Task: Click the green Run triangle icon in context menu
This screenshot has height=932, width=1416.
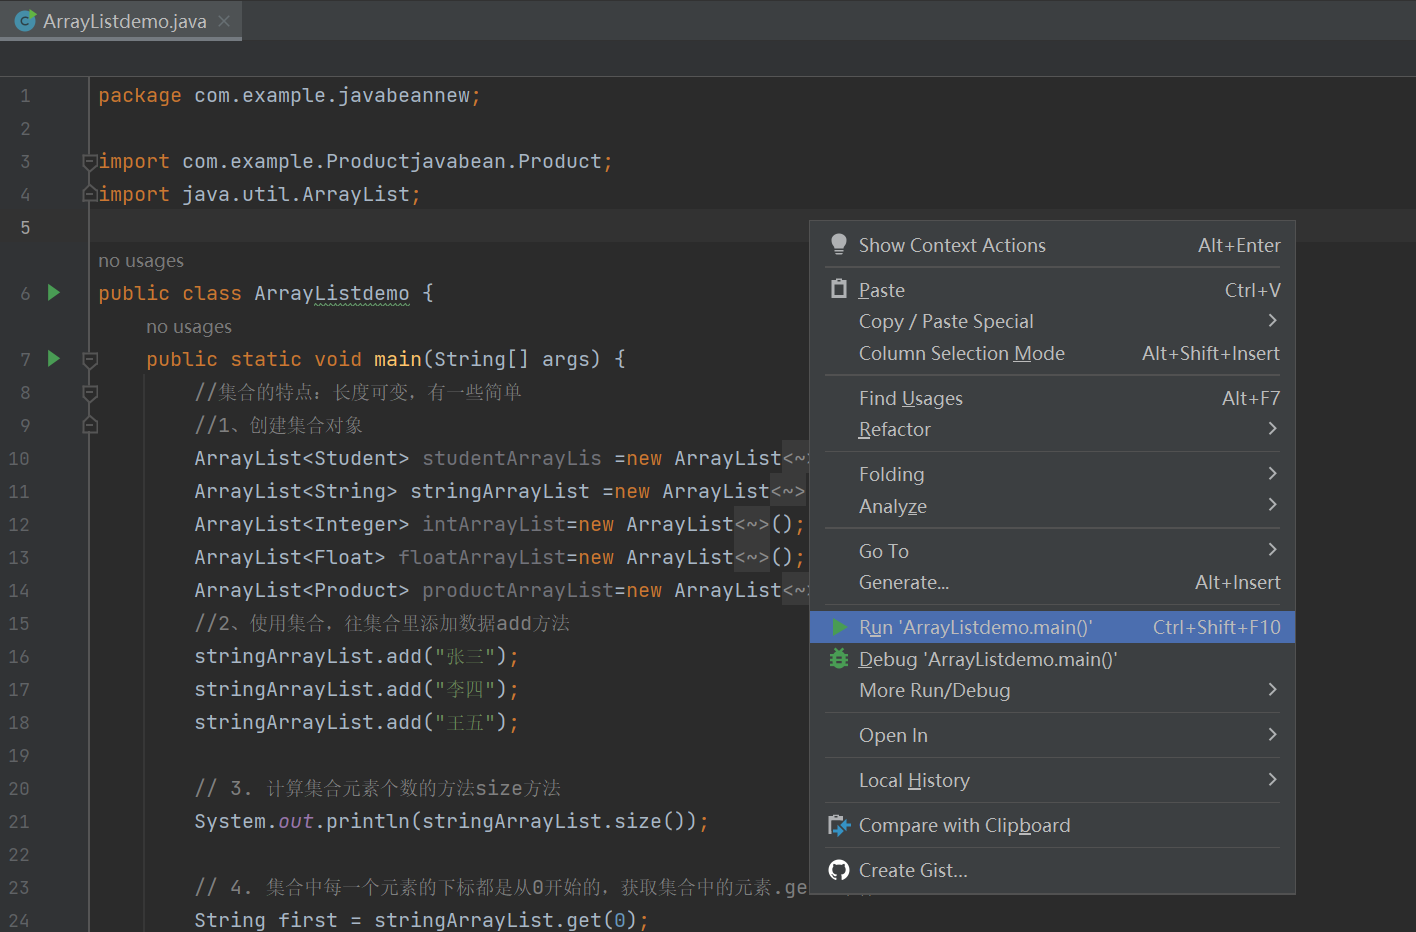Action: (x=840, y=627)
